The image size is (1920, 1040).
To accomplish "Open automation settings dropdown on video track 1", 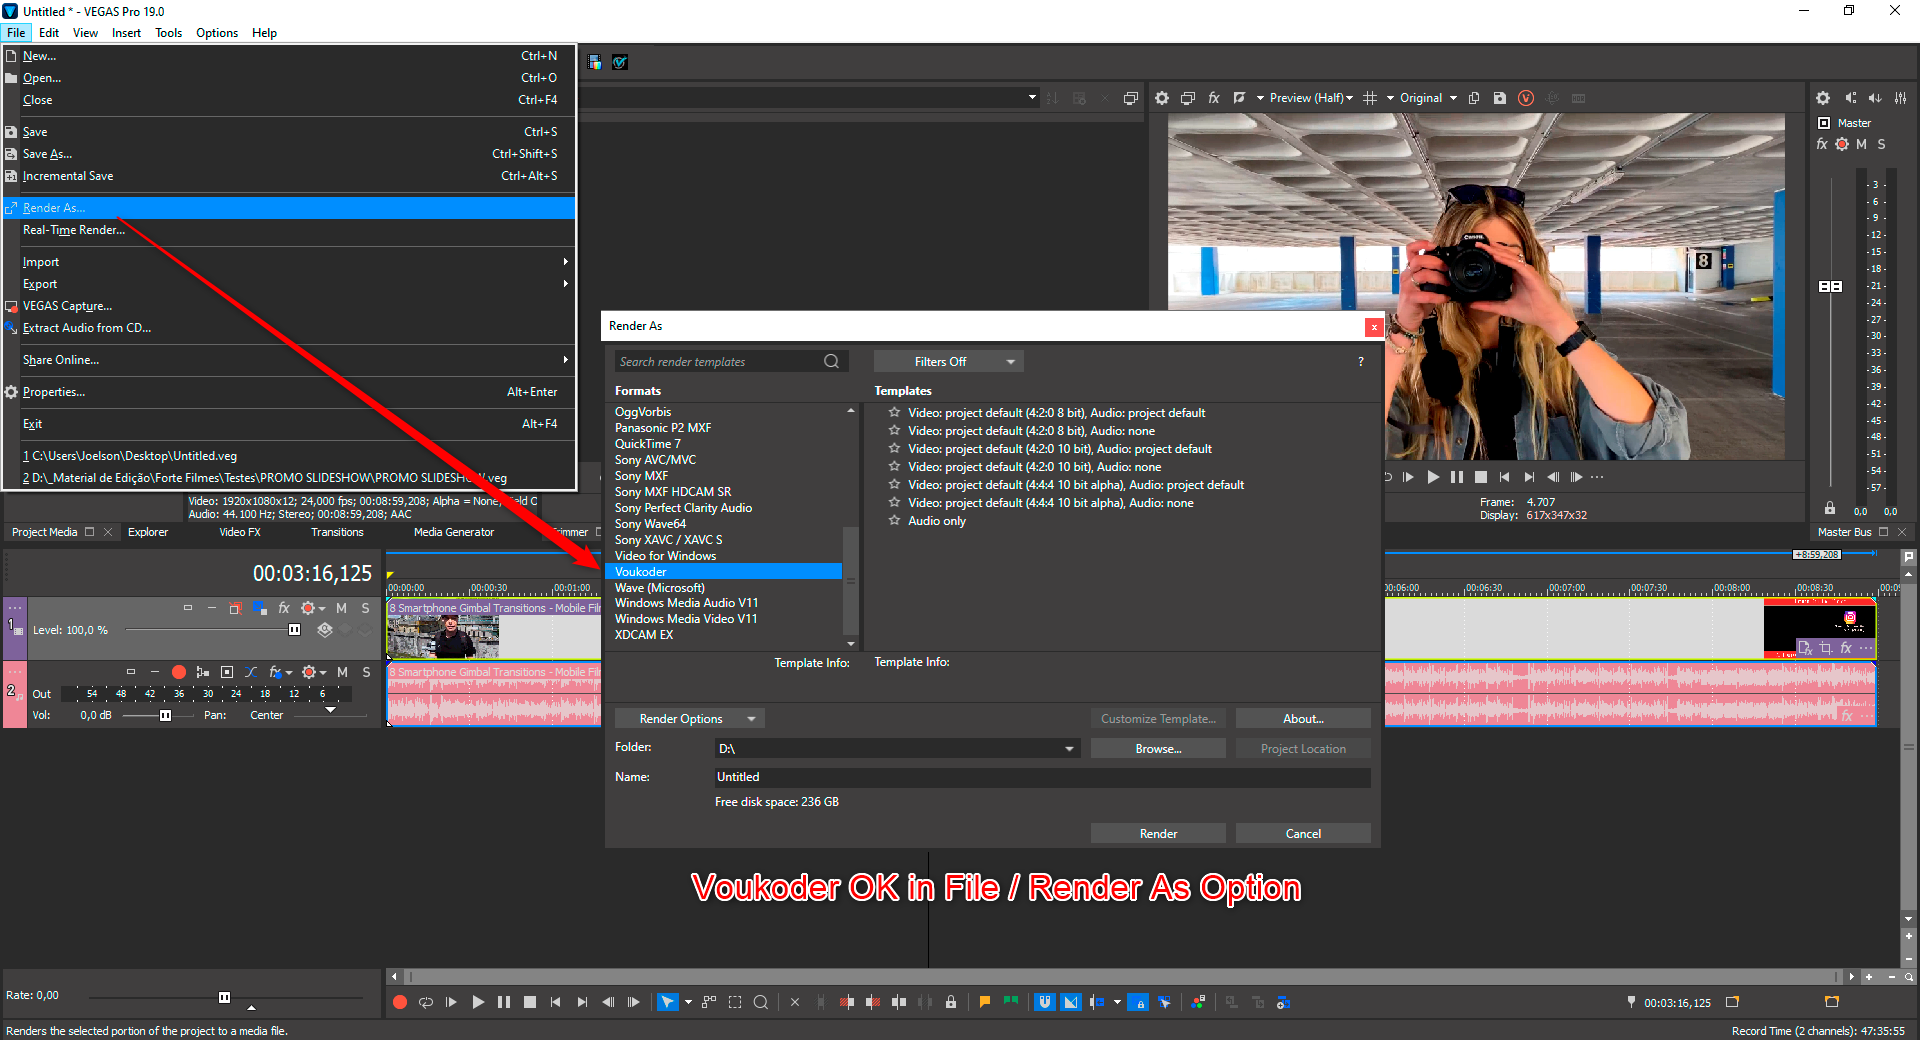I will point(322,608).
